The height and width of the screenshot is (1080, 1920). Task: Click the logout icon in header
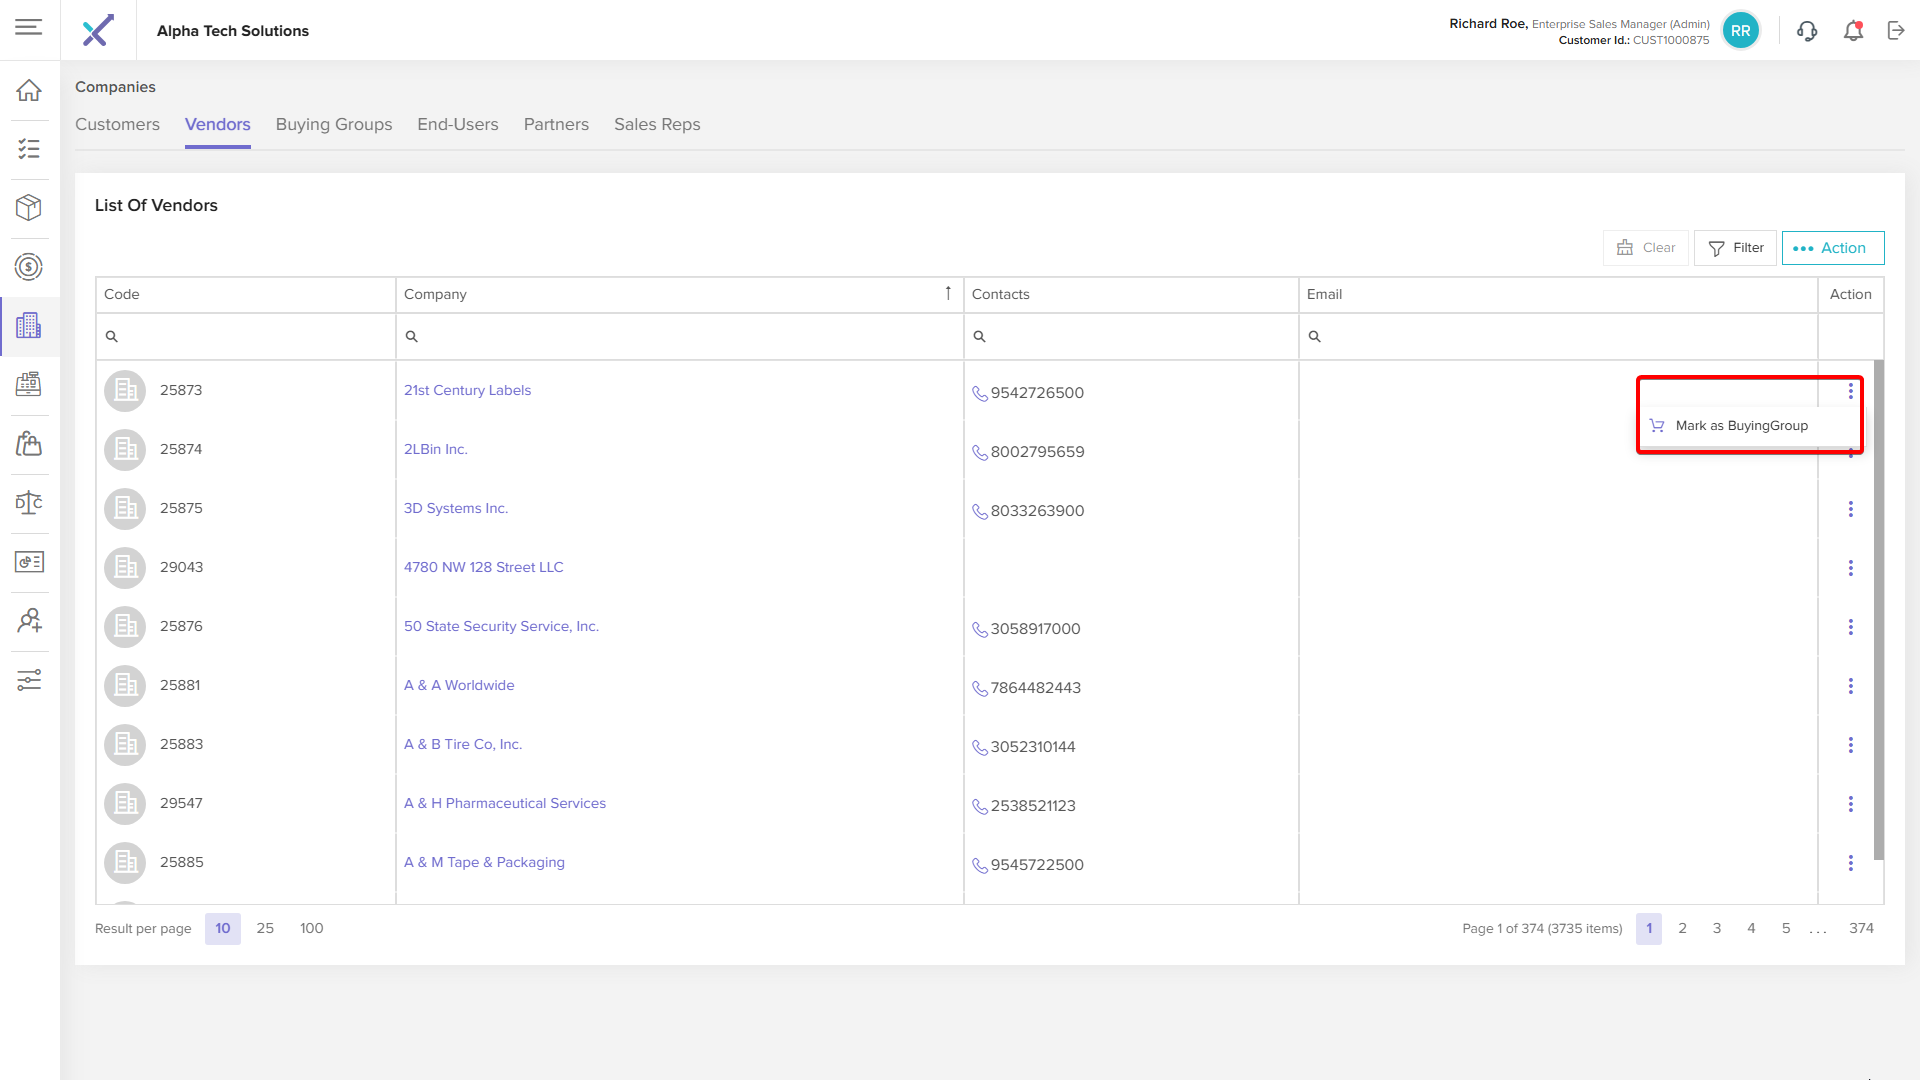[x=1896, y=31]
